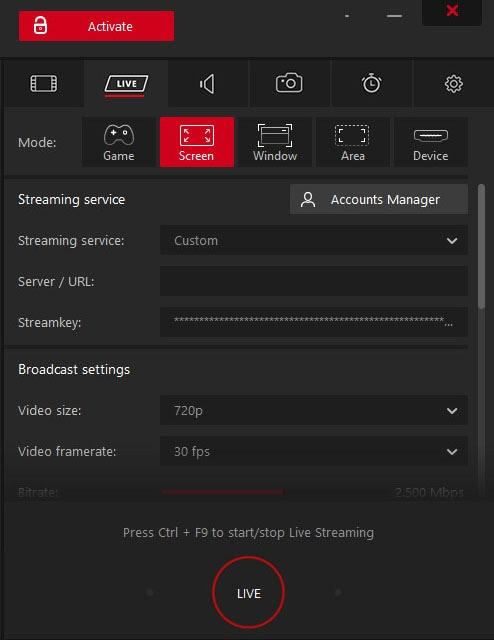Click the Activate button
This screenshot has height=640, width=494.
(96, 26)
